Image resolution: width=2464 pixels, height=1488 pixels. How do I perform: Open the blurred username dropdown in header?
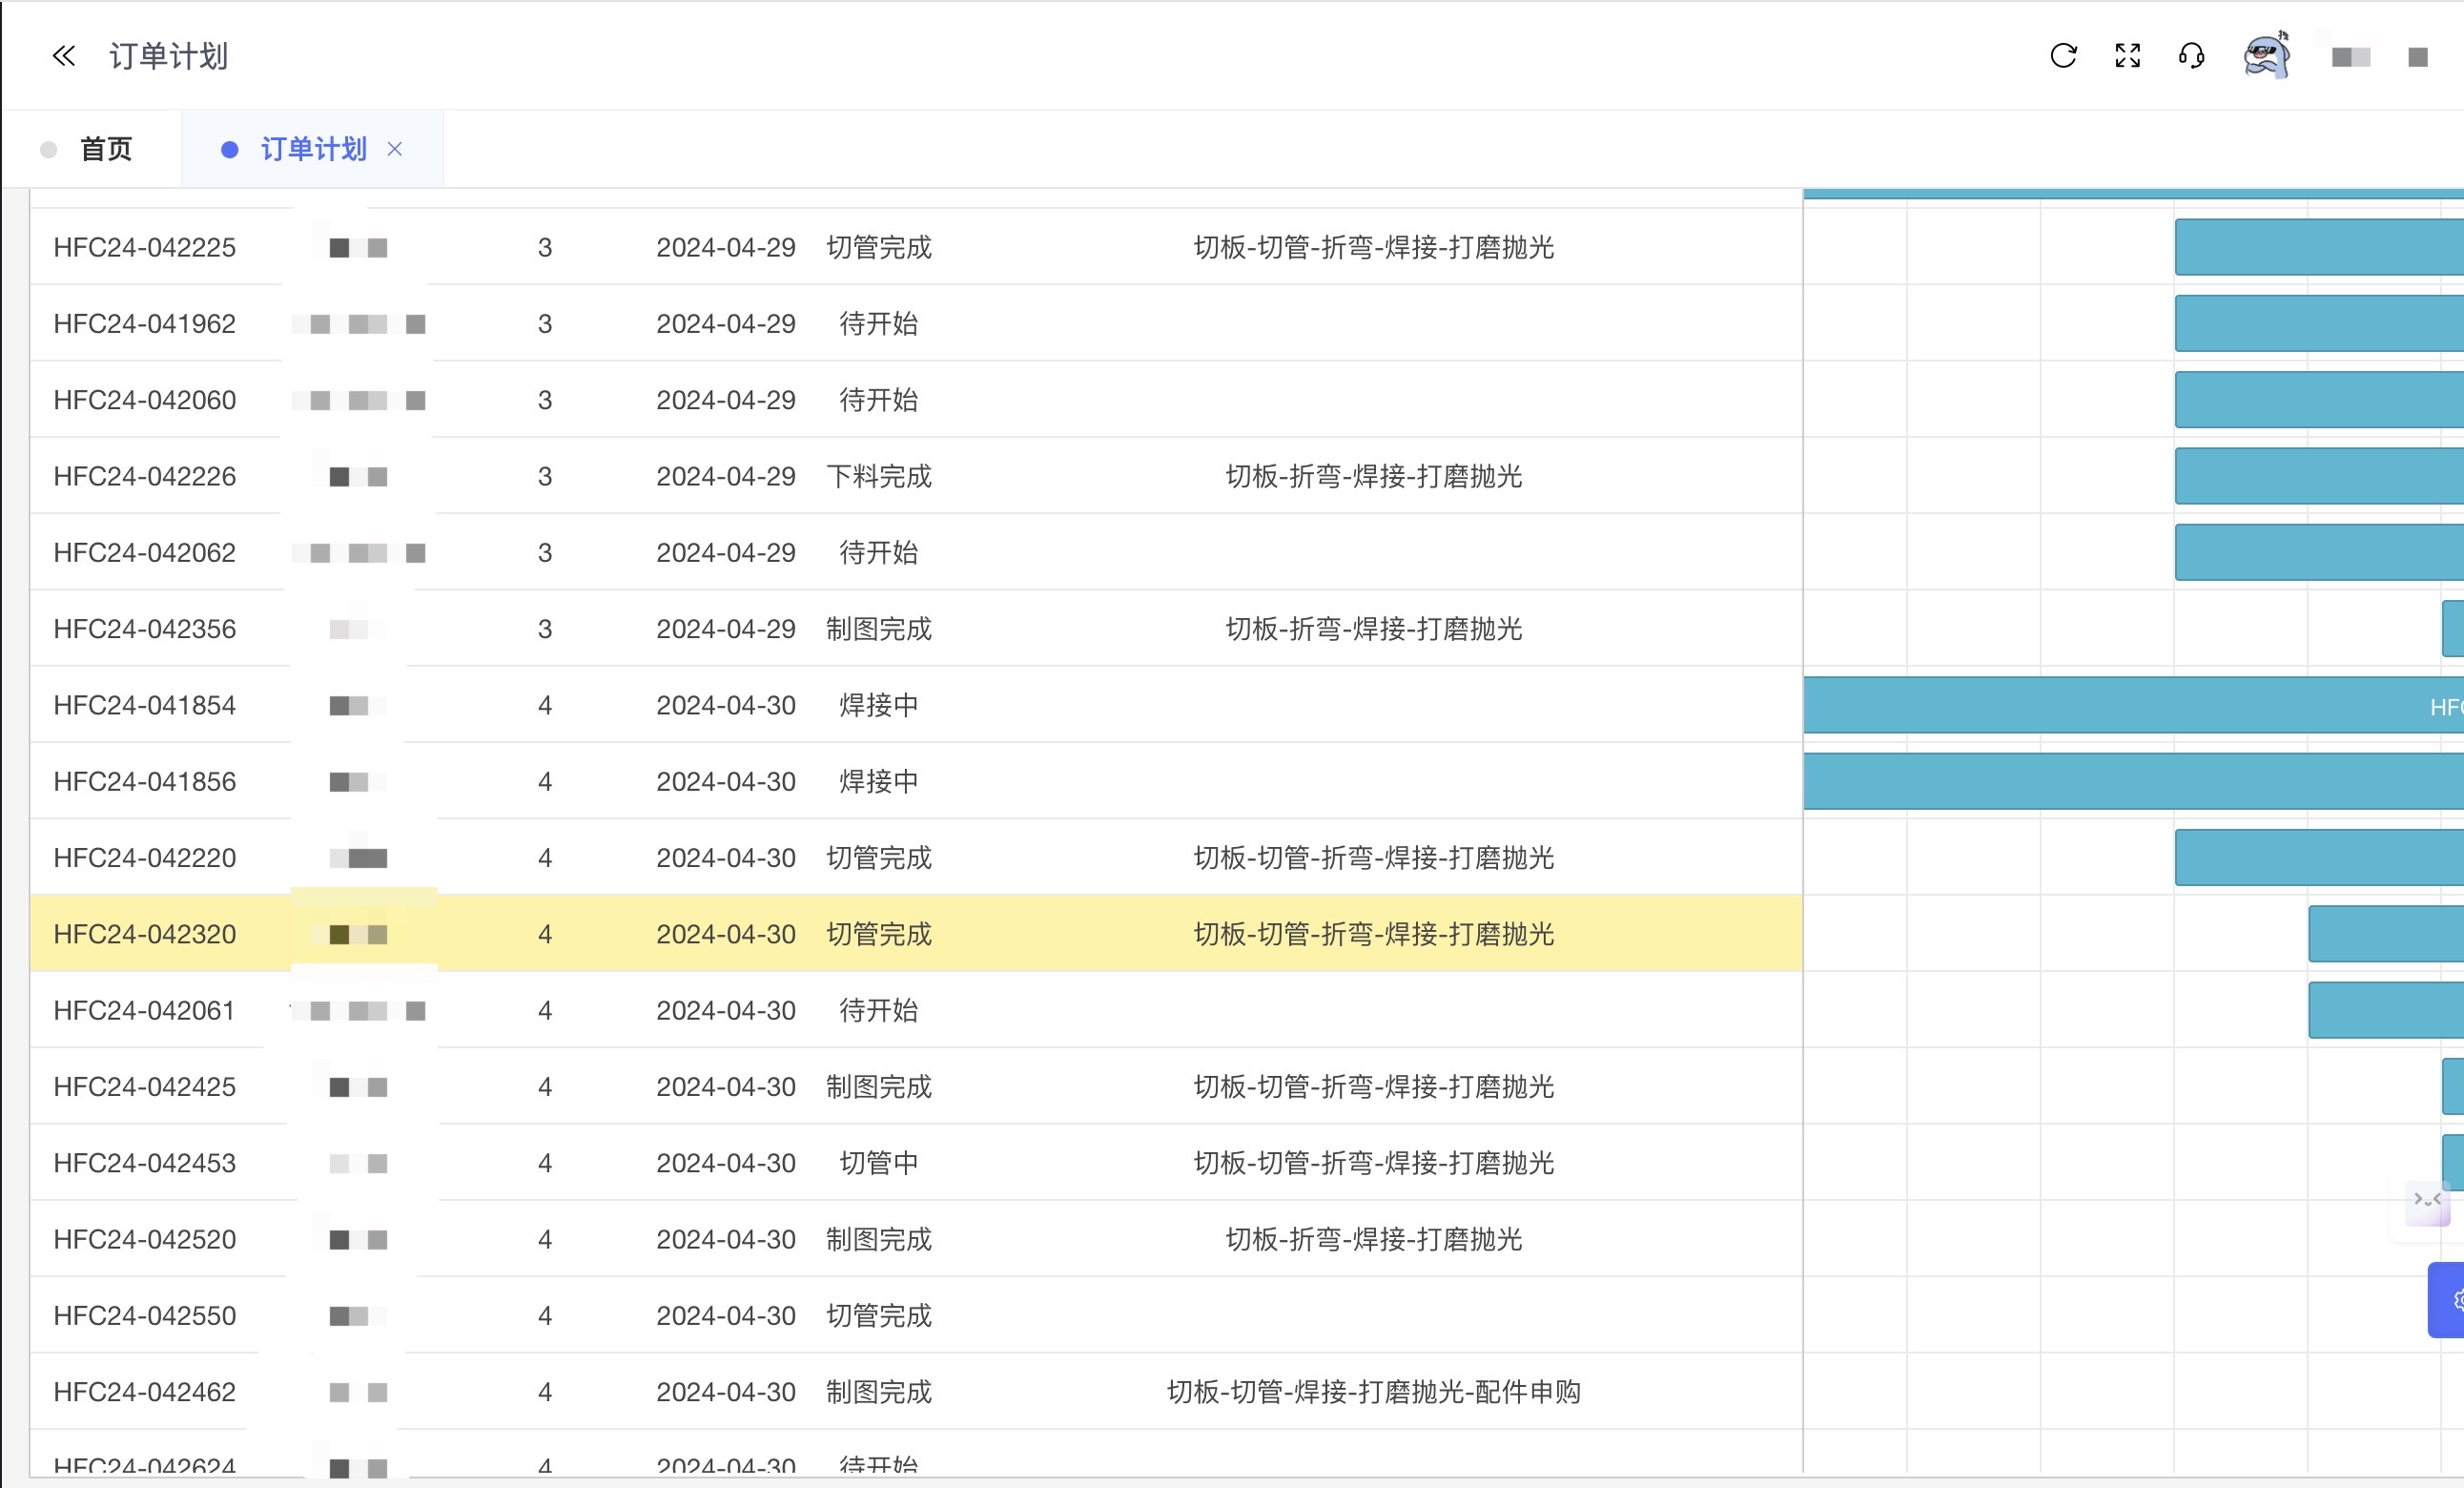click(2351, 57)
